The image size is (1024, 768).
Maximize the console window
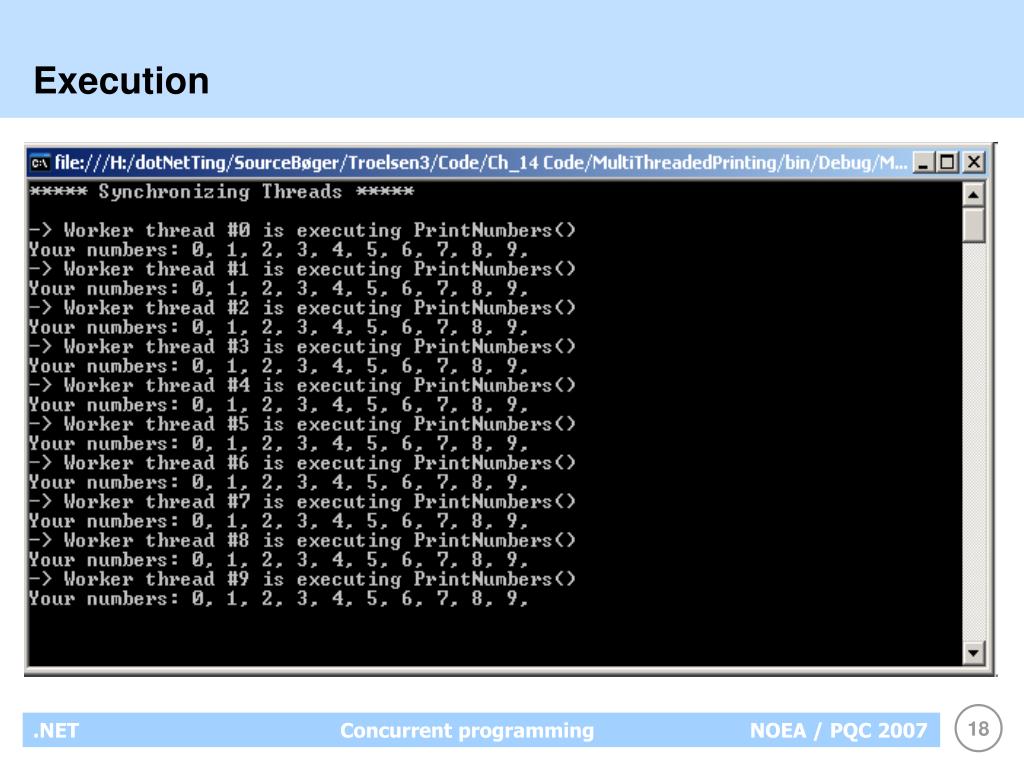click(948, 162)
